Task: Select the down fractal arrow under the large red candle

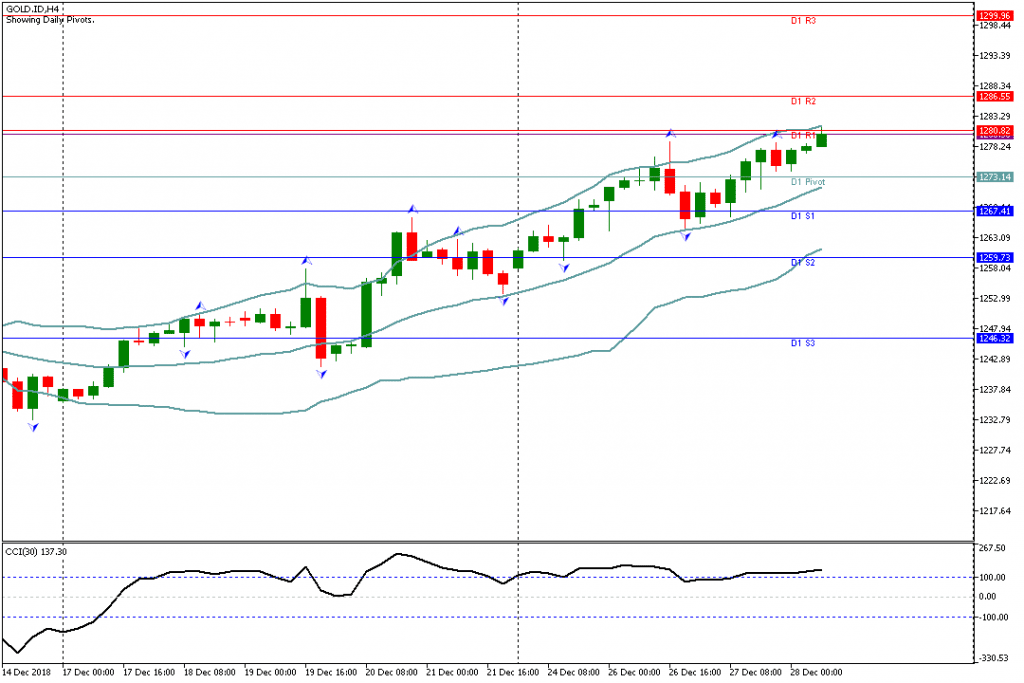Action: pyautogui.click(x=321, y=374)
